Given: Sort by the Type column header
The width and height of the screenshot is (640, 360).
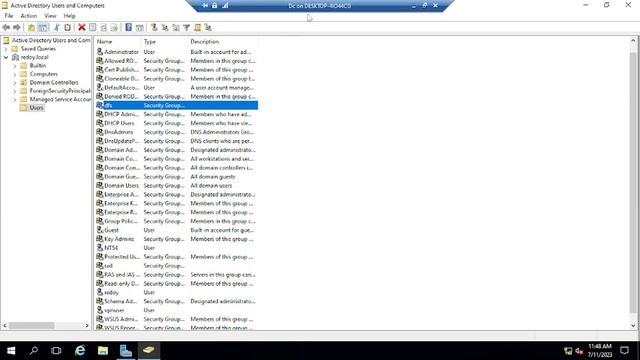Looking at the screenshot, I should (x=164, y=42).
